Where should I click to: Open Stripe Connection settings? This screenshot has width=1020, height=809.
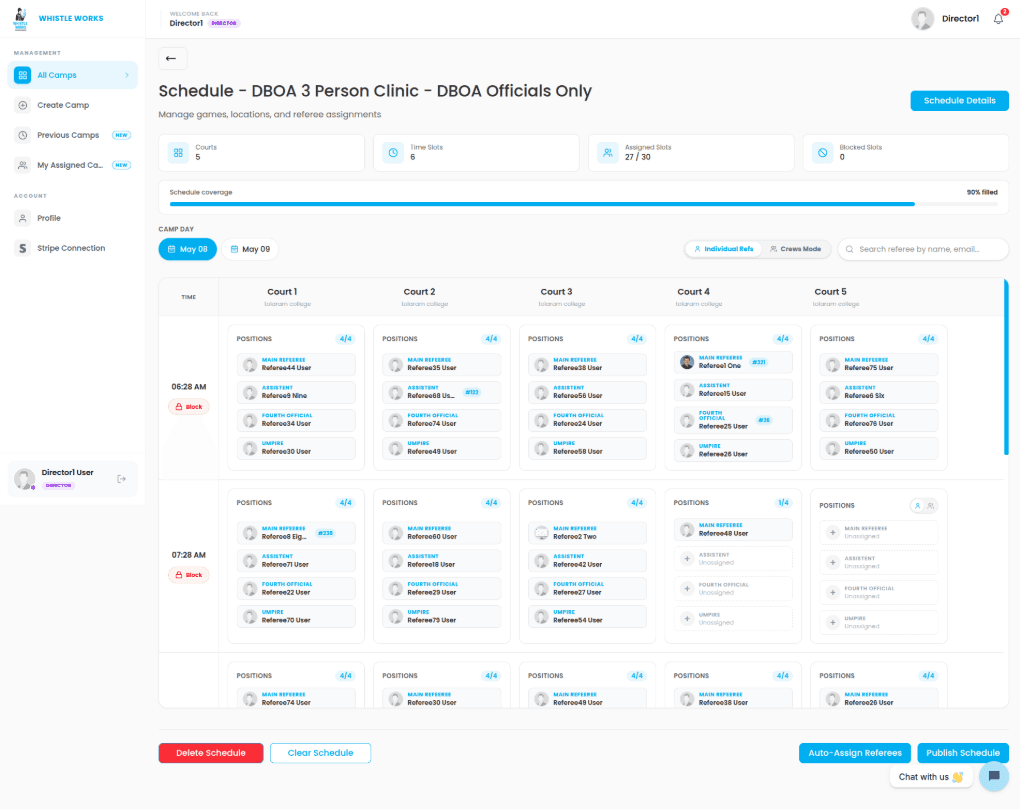click(72, 248)
